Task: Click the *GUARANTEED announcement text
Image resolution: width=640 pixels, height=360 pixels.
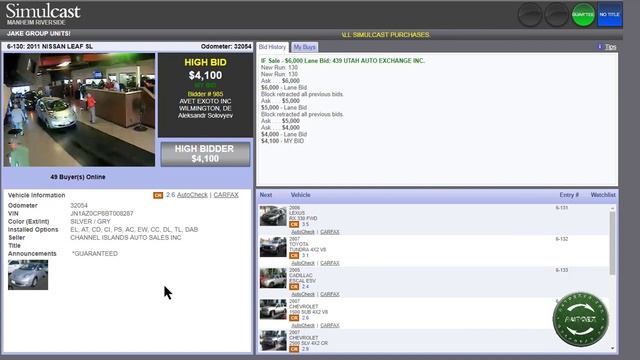Action: click(x=95, y=253)
